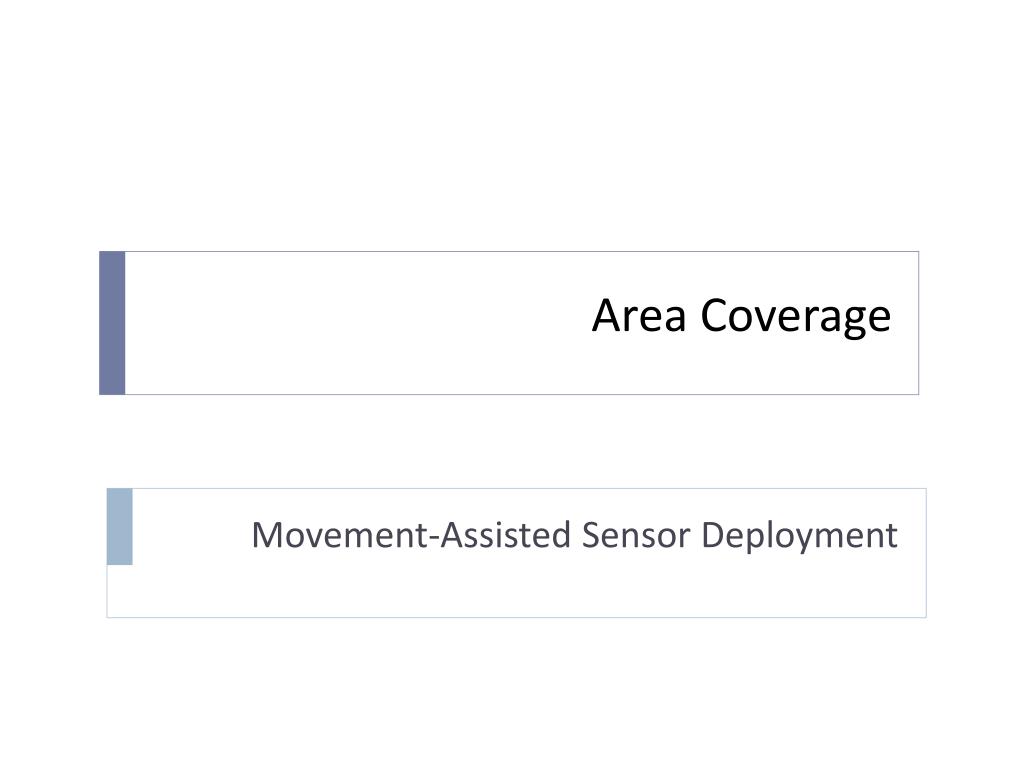1024x768 pixels.
Task: Click the 'Area Coverage' title text
Action: click(741, 317)
